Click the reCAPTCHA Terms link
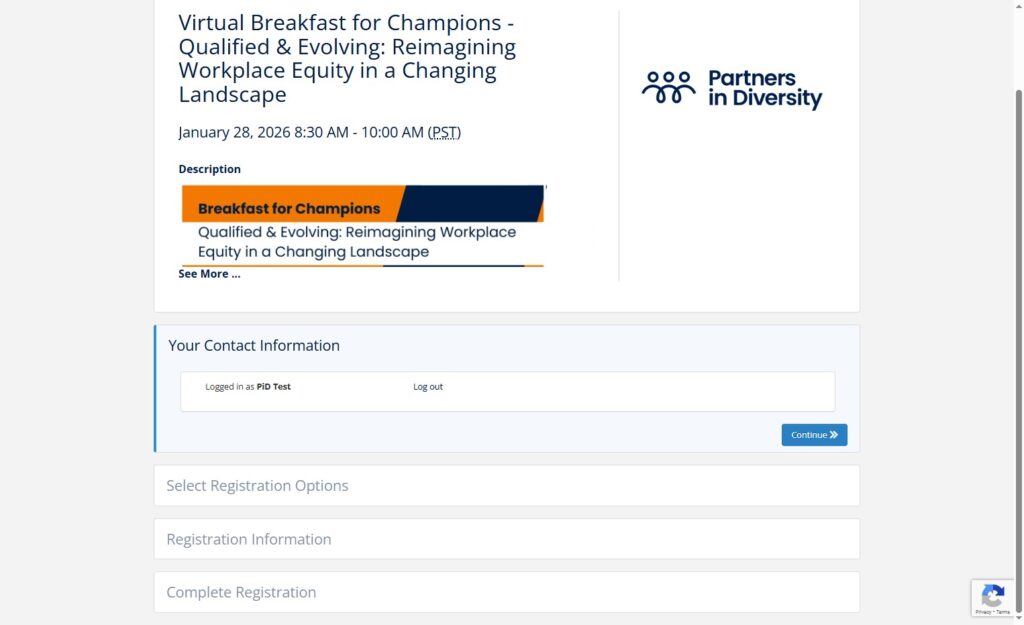 [1003, 612]
